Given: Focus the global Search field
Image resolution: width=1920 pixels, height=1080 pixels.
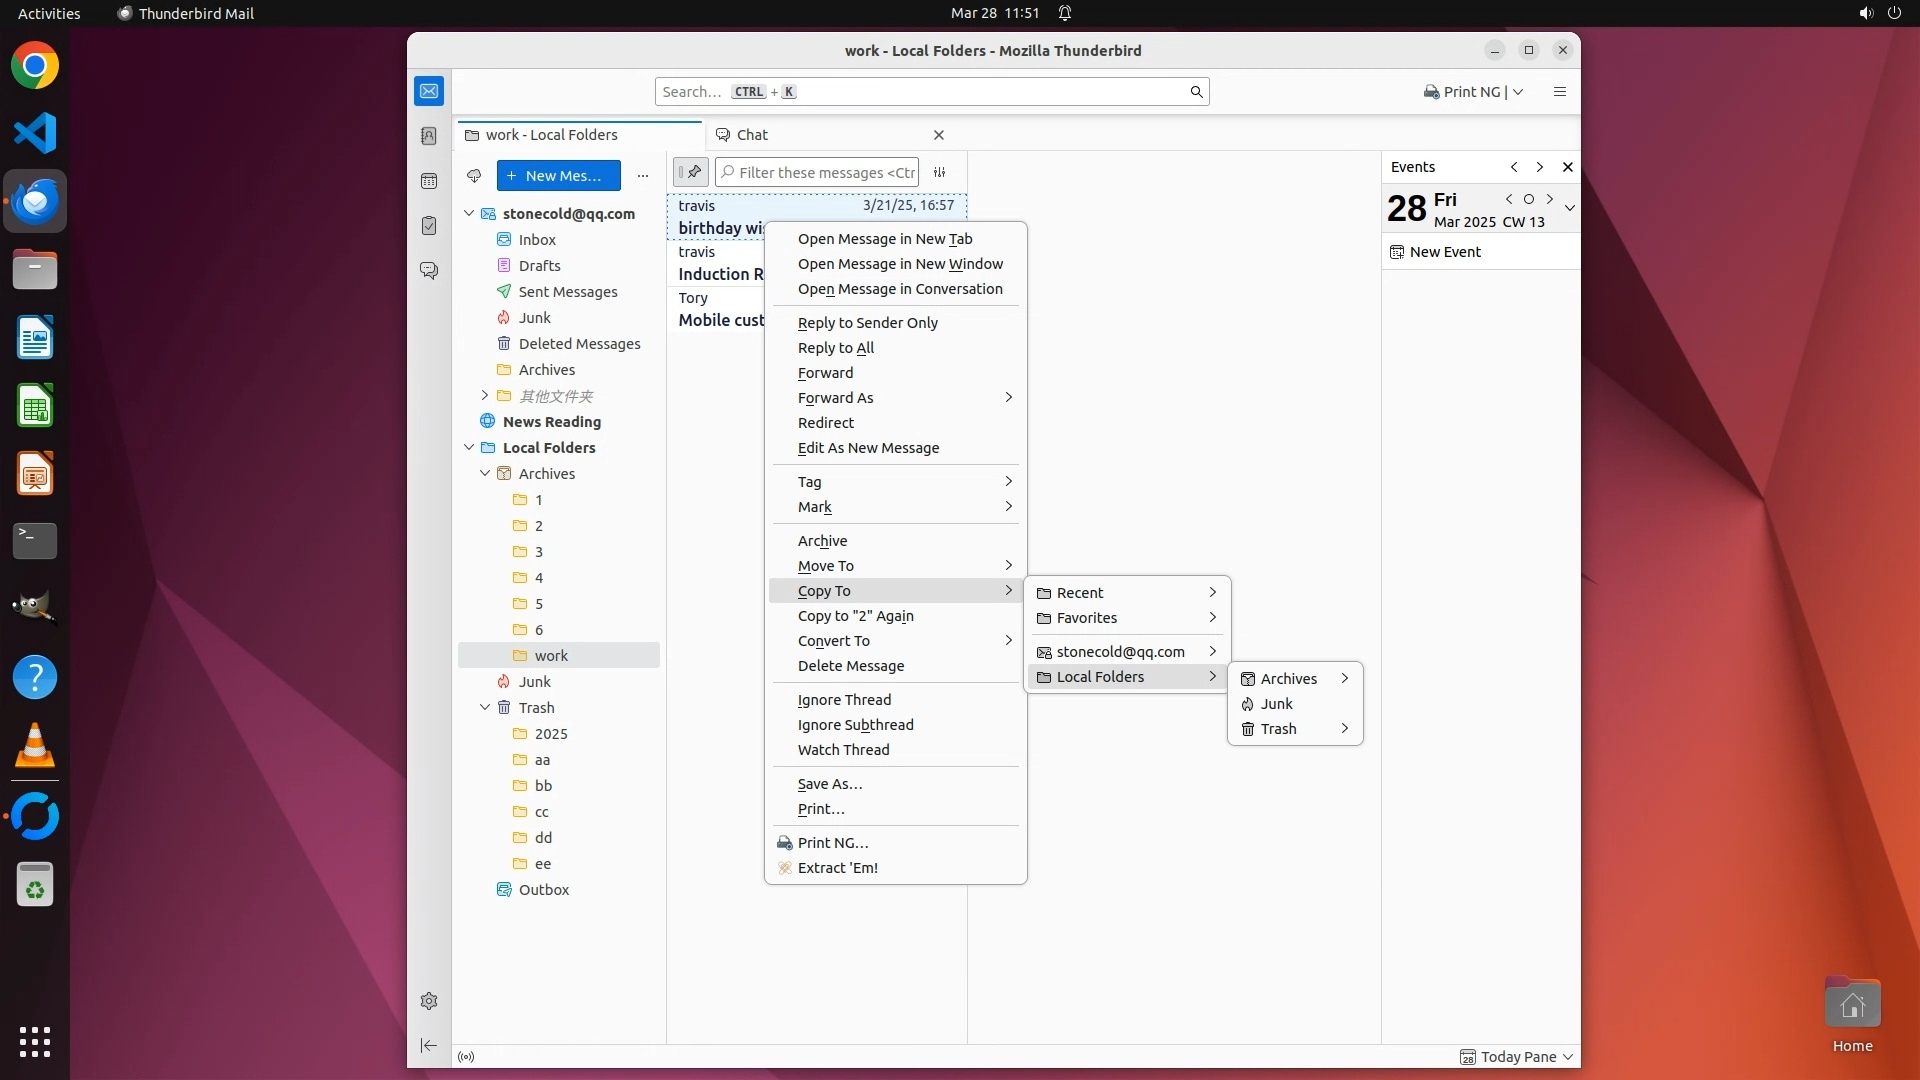Looking at the screenshot, I should (x=930, y=92).
